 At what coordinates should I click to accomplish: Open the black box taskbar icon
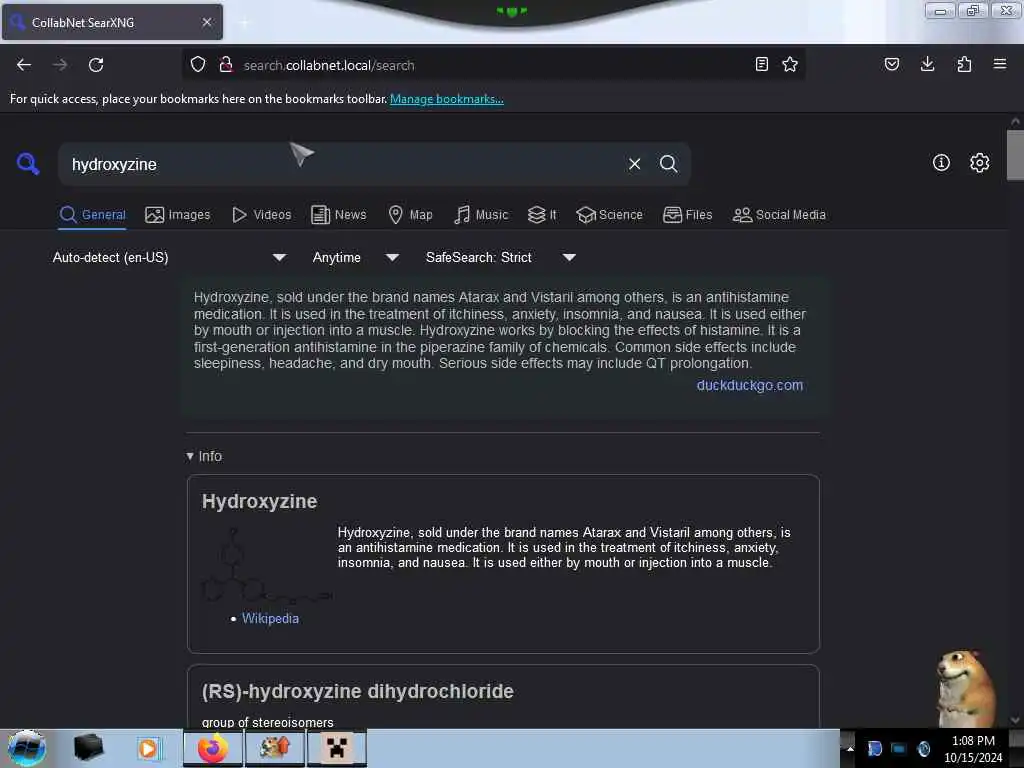point(88,747)
